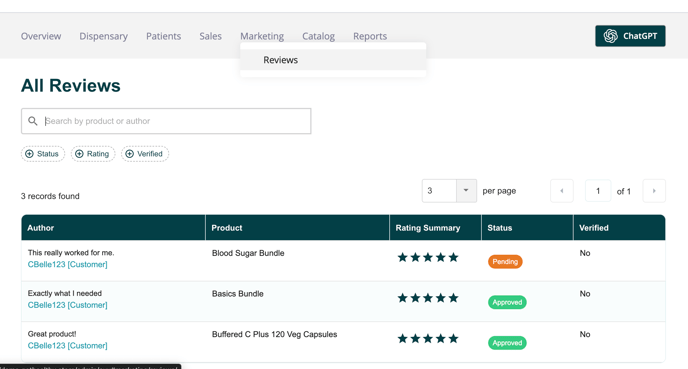
Task: Click the search magnifier icon
Action: (32, 121)
